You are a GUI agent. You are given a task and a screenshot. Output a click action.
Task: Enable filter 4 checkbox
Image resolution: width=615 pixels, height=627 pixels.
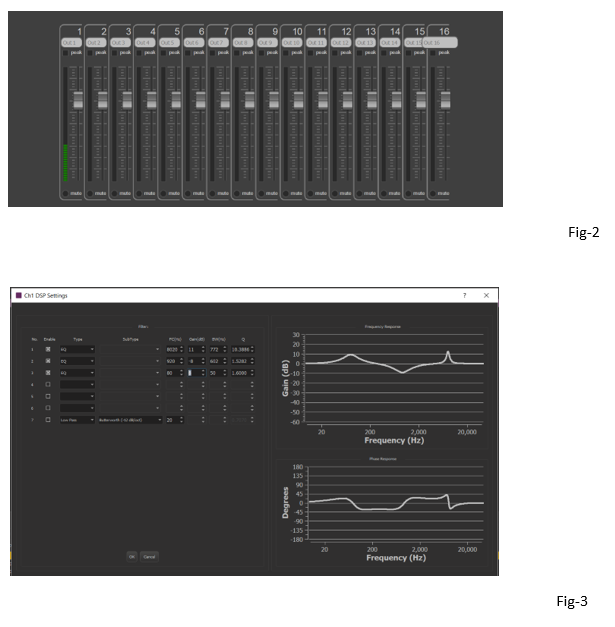click(48, 384)
